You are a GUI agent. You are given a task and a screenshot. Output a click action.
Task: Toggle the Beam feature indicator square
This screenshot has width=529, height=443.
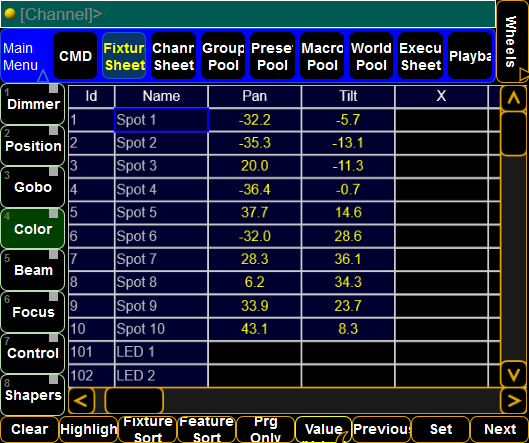pyautogui.click(x=54, y=254)
